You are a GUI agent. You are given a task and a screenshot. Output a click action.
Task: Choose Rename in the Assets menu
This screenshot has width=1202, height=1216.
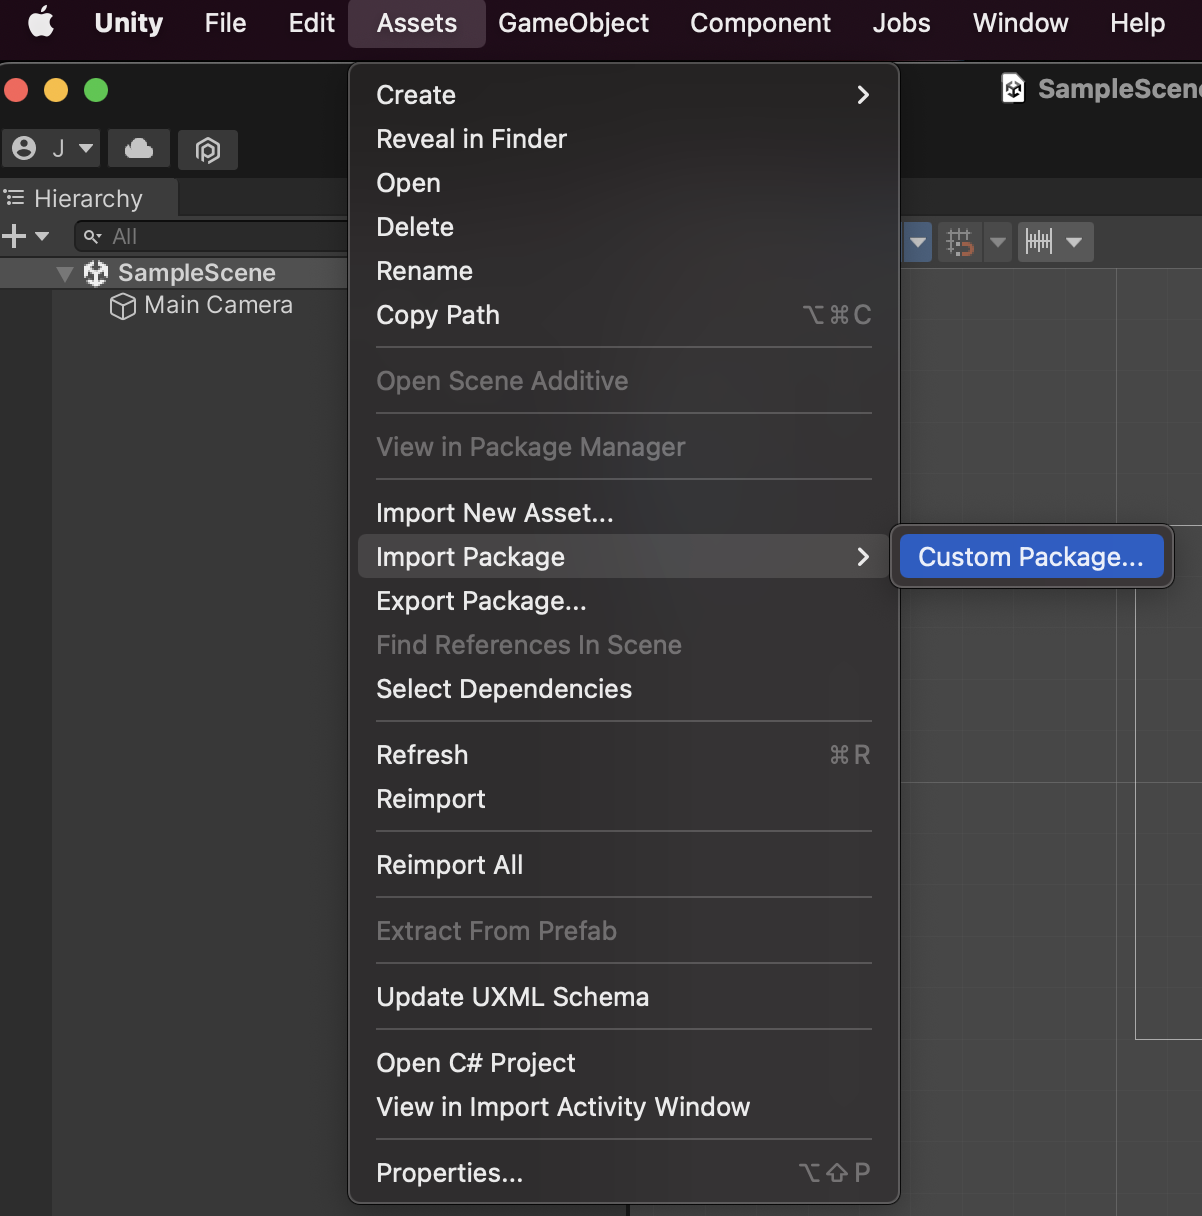(623, 271)
